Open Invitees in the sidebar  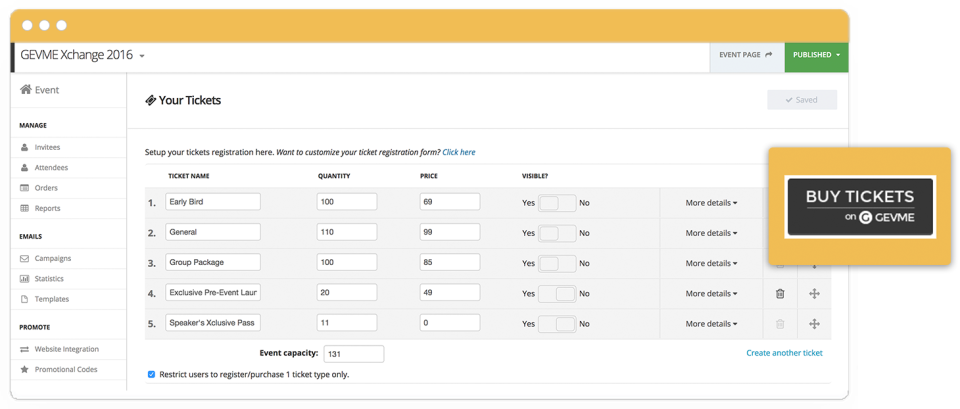point(47,148)
